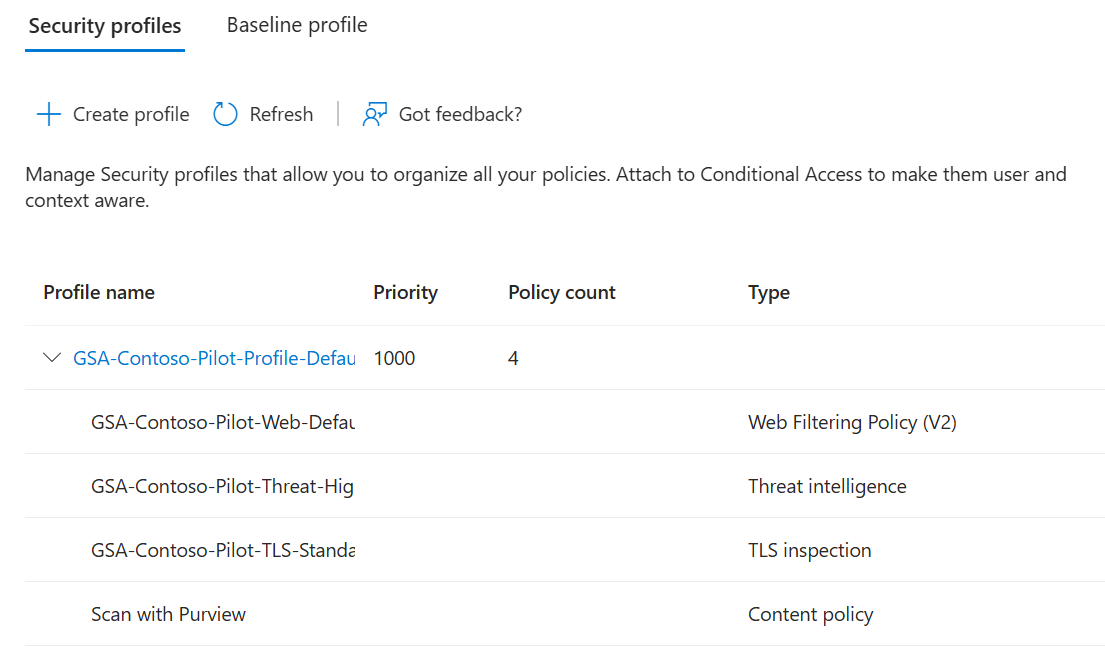Screen dimensions: 1105x663
Task: Switch to the Security profiles tab
Action: click(x=105, y=26)
